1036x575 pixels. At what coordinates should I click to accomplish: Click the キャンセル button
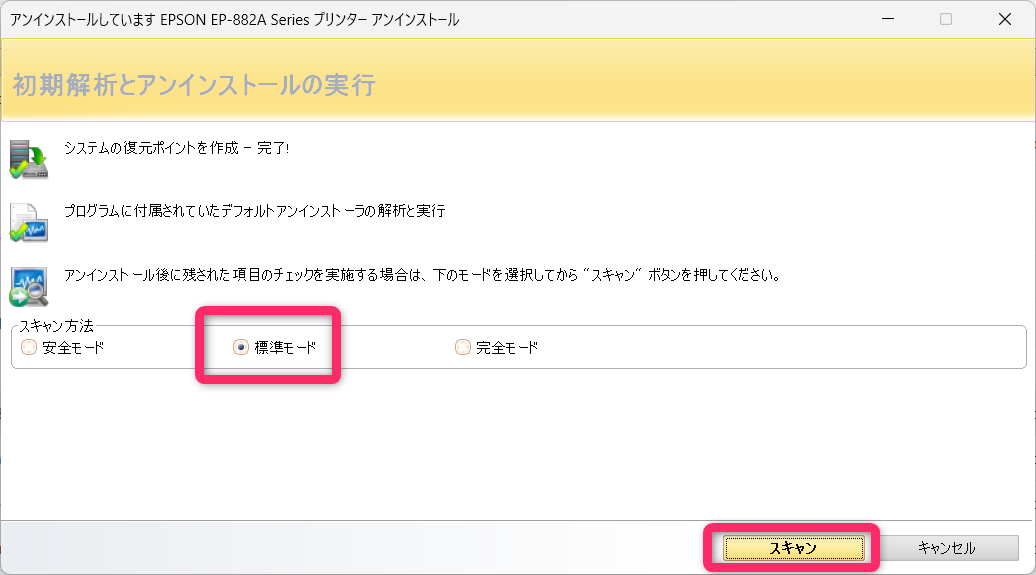946,547
